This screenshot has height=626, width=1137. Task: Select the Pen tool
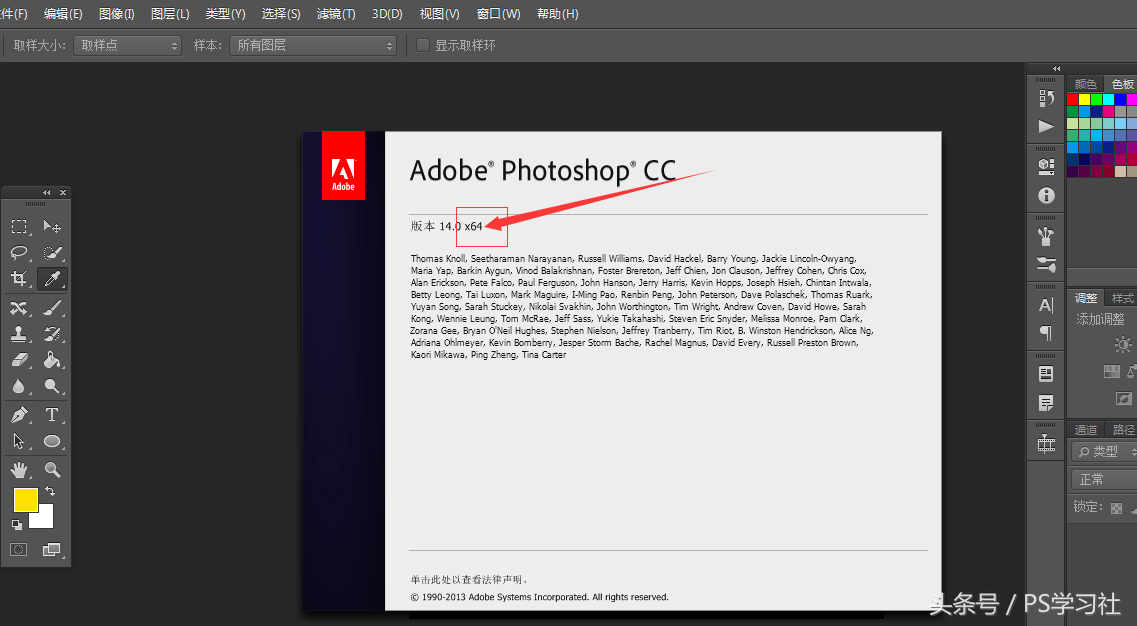(x=19, y=415)
